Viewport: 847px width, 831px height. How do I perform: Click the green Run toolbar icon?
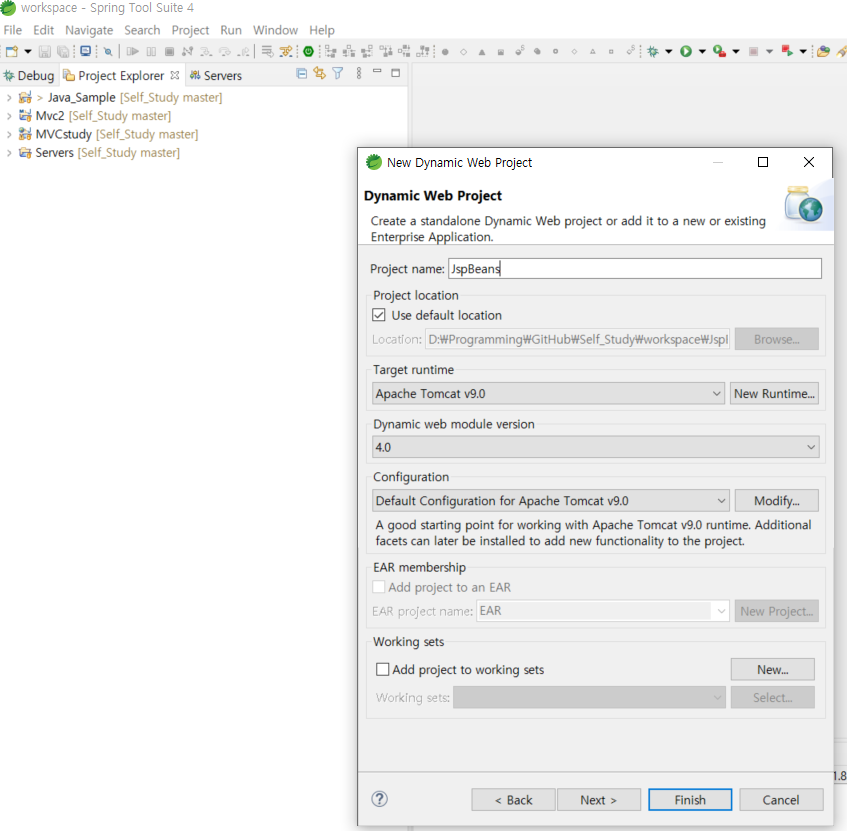click(686, 51)
